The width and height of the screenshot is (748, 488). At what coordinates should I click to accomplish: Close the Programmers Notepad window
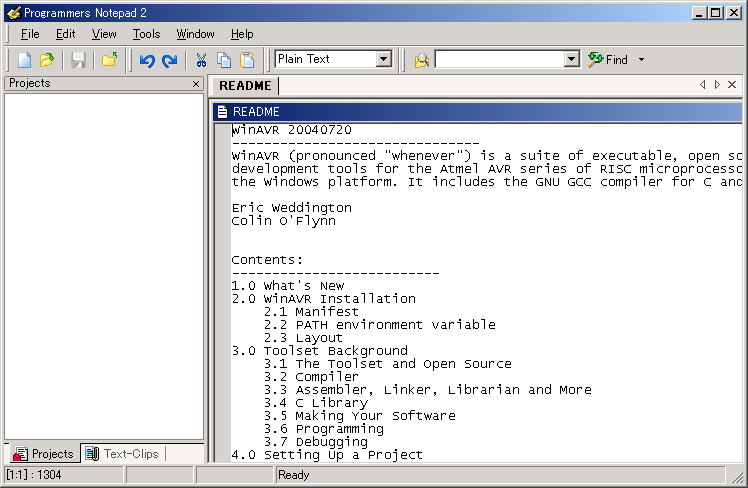(x=734, y=13)
